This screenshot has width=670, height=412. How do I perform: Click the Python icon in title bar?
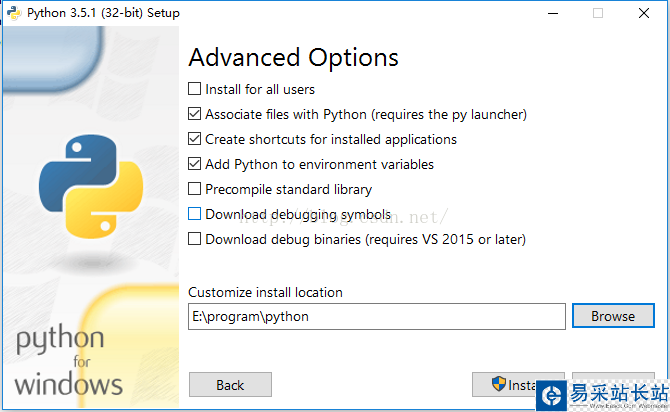tap(14, 13)
